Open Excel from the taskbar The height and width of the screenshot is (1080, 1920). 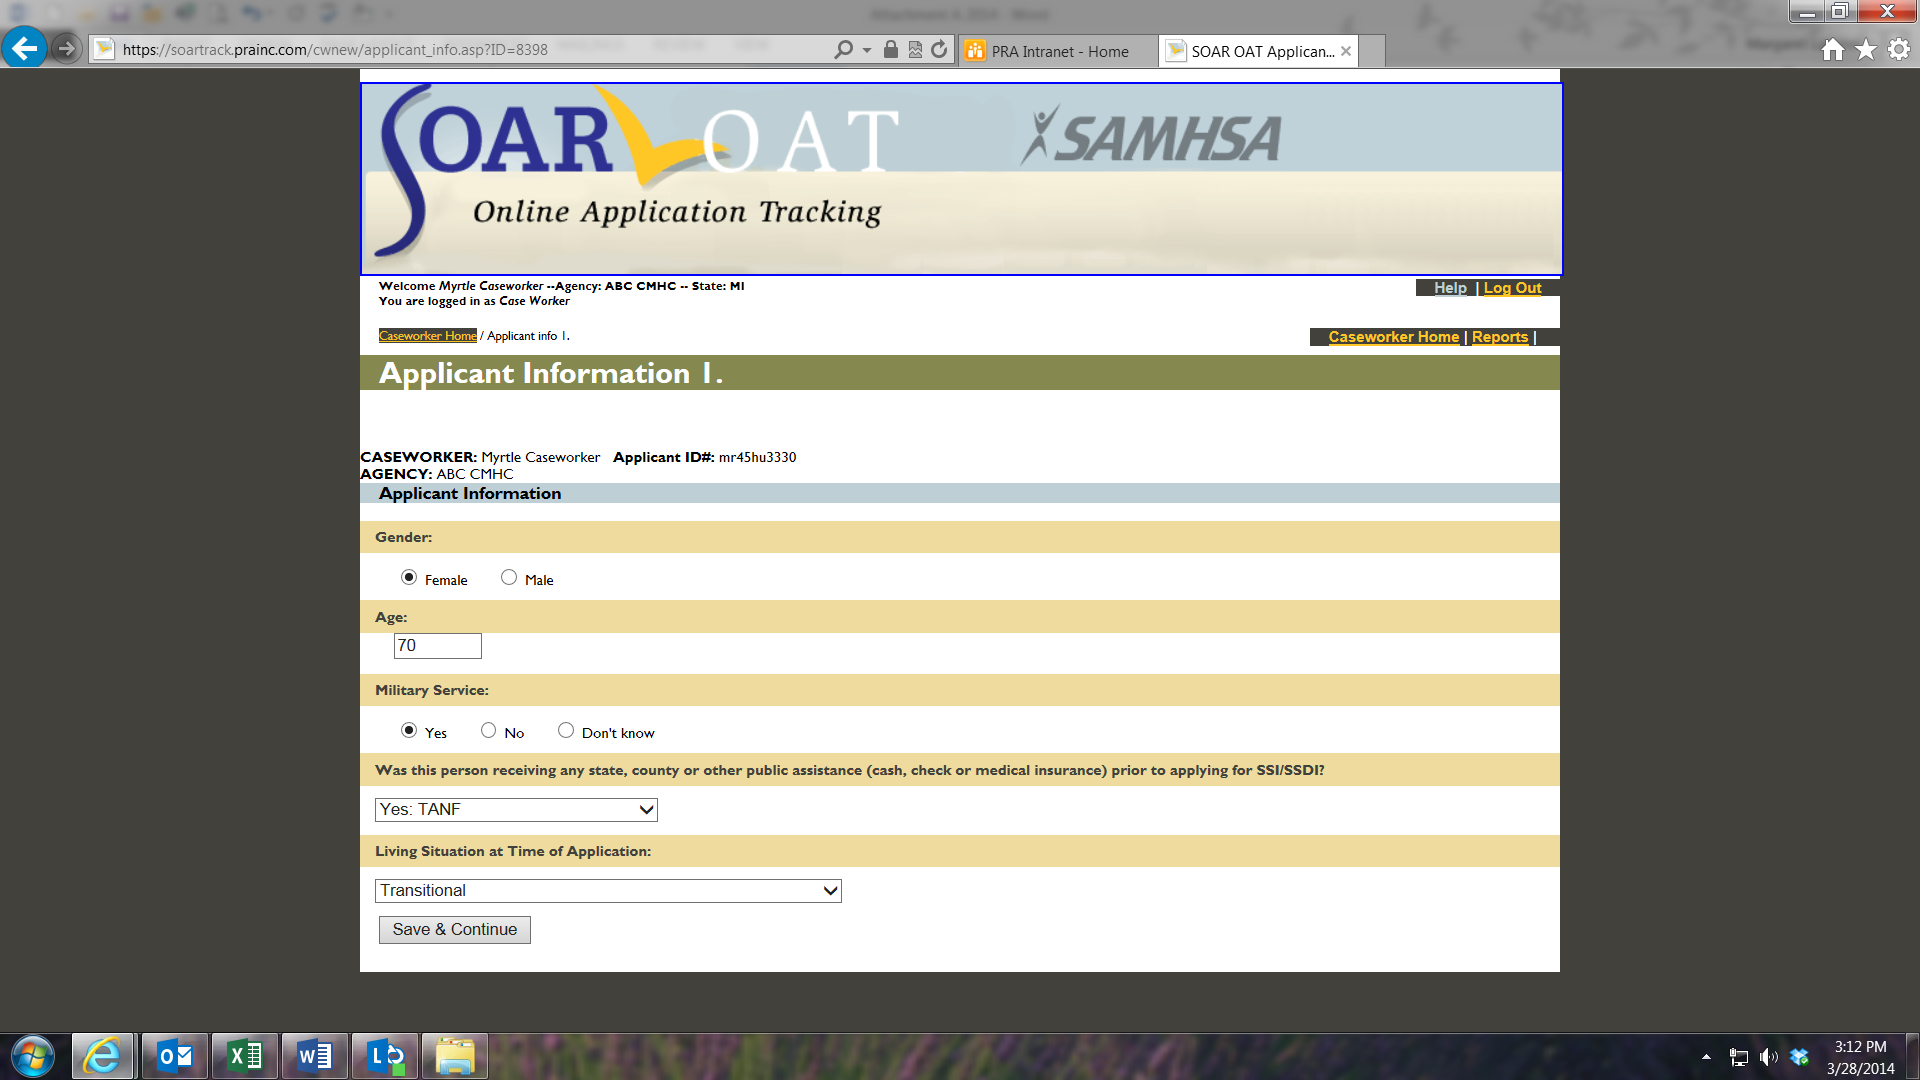click(x=245, y=1056)
